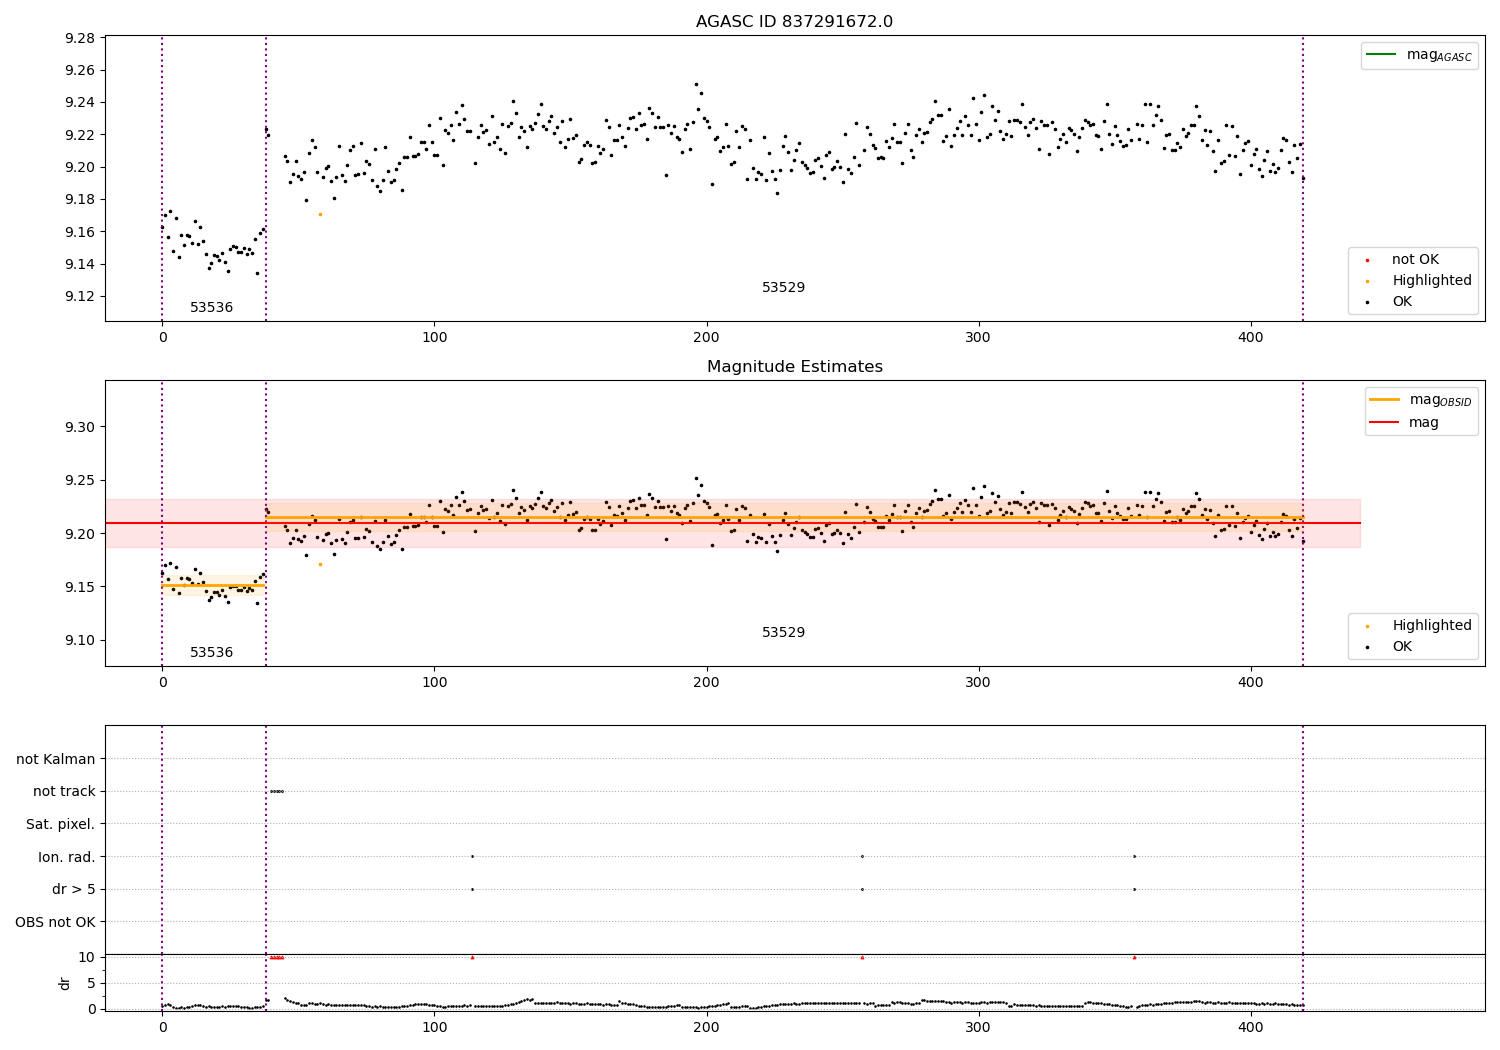1500x1050 pixels.
Task: Click the orange highlighted data point in top plot
Action: tap(320, 214)
